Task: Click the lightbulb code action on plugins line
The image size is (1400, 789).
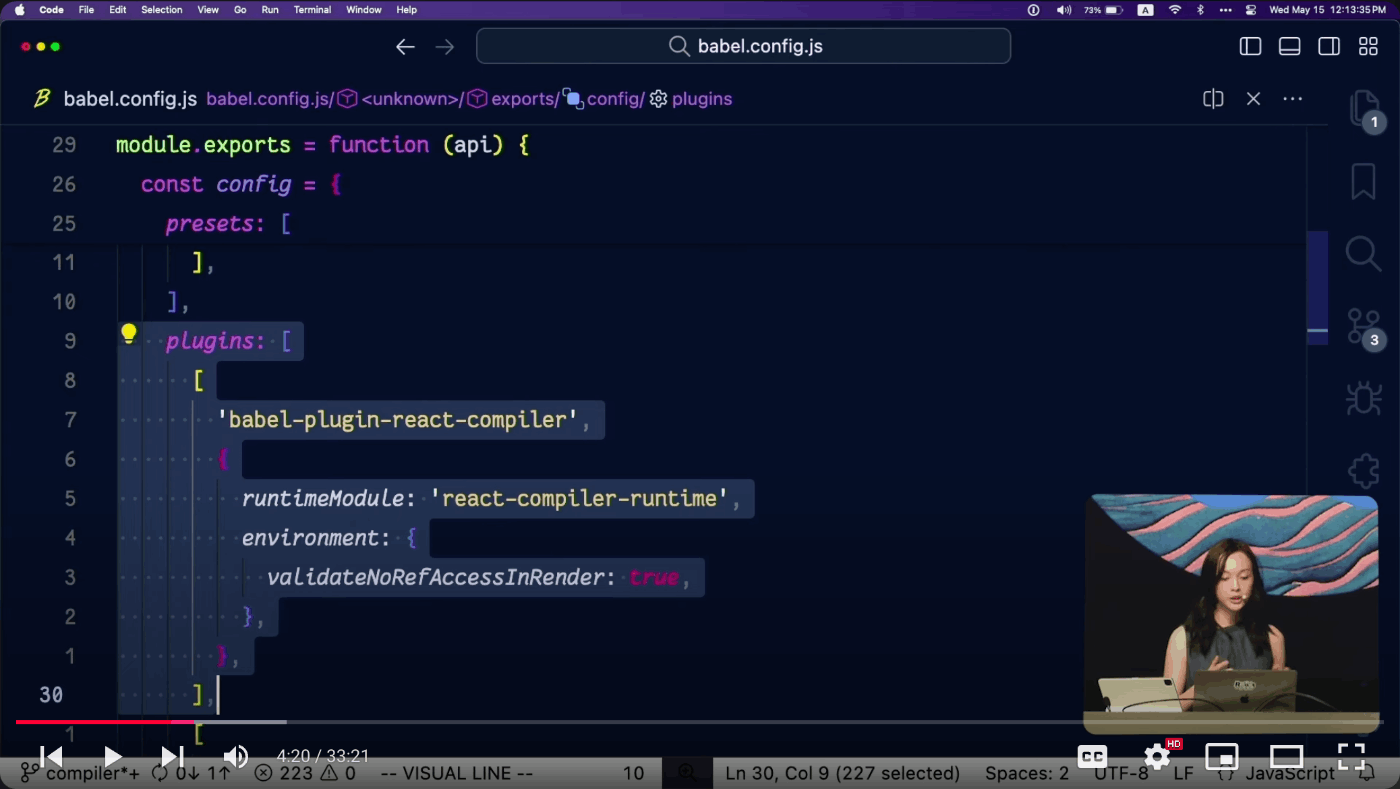Action: tap(128, 334)
